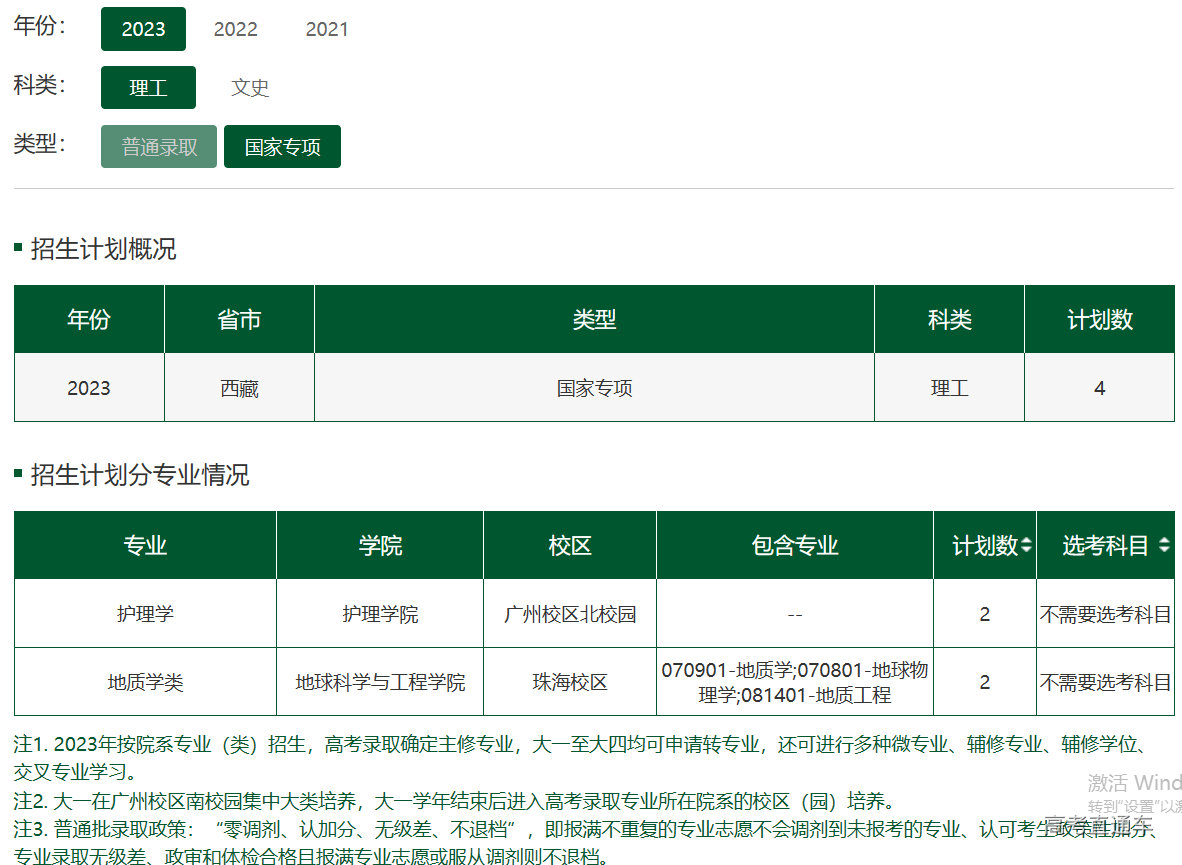Viewport: 1182px width, 865px height.
Task: Click the sort arrows beside 选考科目
Action: (1163, 546)
